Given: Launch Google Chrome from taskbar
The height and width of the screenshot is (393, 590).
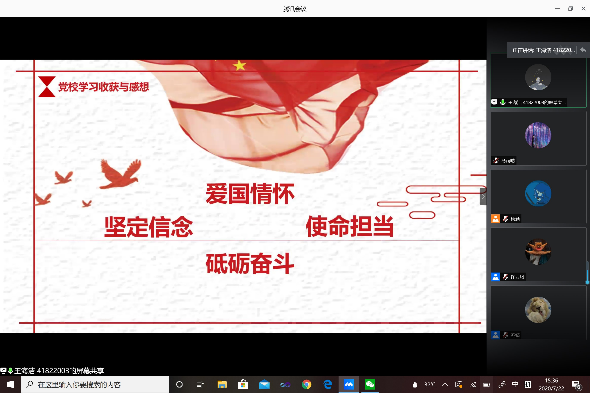Looking at the screenshot, I should 307,384.
